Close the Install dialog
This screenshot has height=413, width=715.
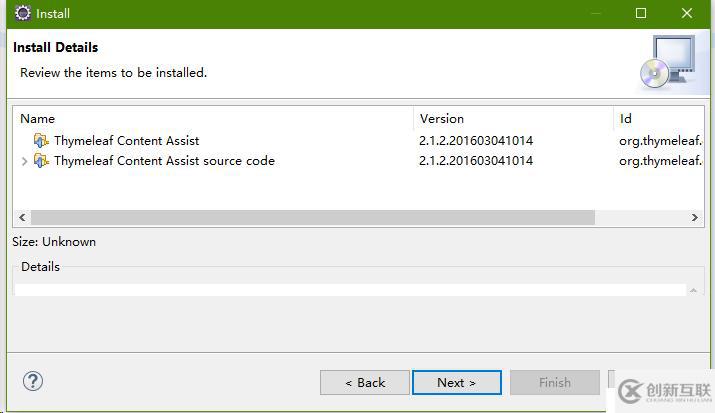(x=687, y=13)
